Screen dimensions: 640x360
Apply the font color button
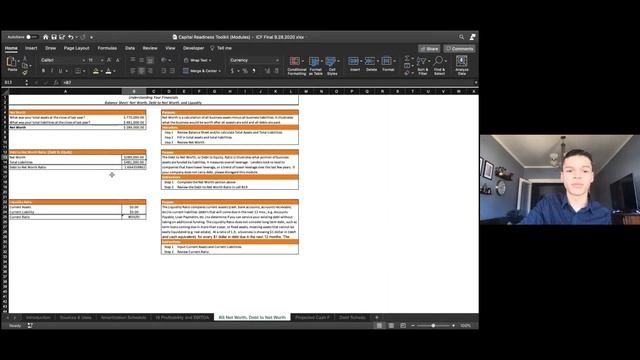(109, 71)
